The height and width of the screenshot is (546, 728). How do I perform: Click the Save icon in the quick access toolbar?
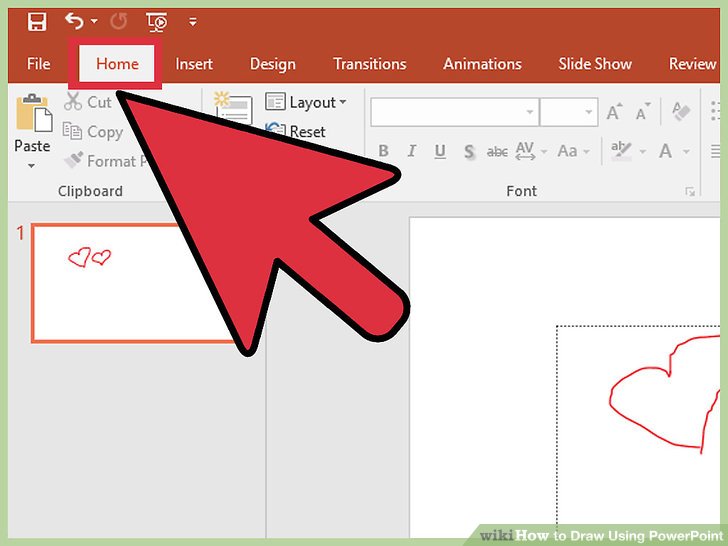36,21
